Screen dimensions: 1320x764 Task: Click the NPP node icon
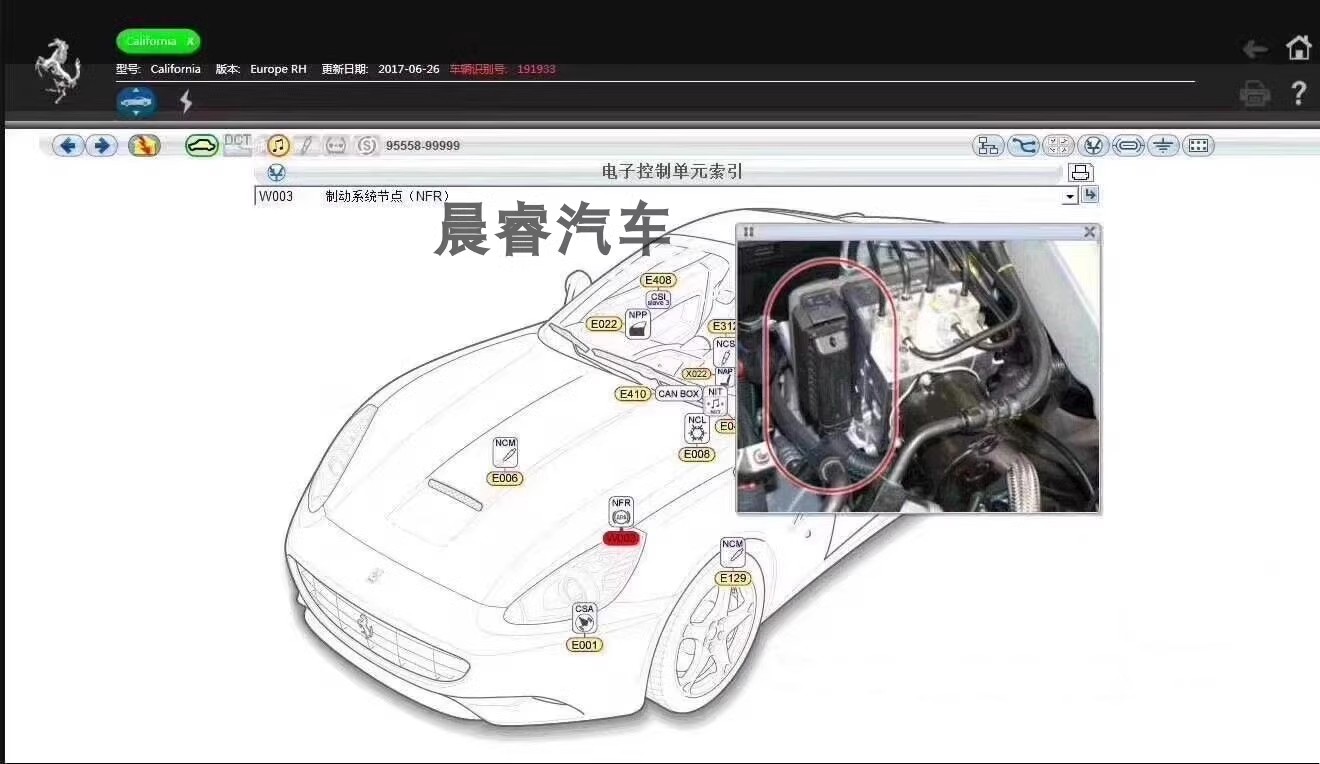pyautogui.click(x=638, y=324)
